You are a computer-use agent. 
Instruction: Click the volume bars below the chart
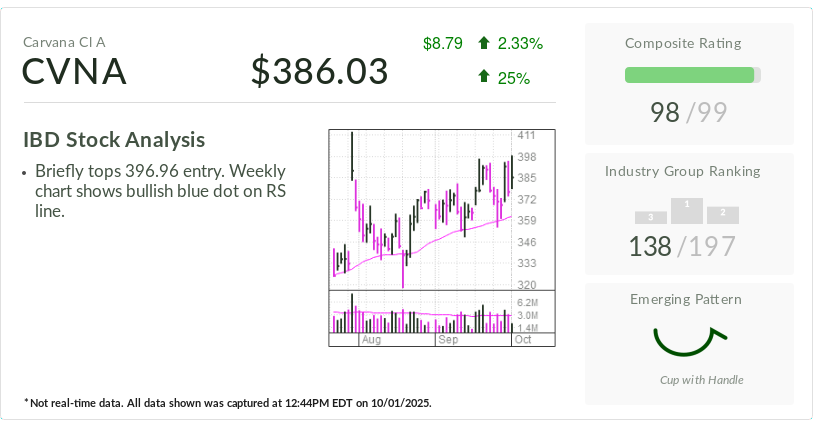coord(421,314)
